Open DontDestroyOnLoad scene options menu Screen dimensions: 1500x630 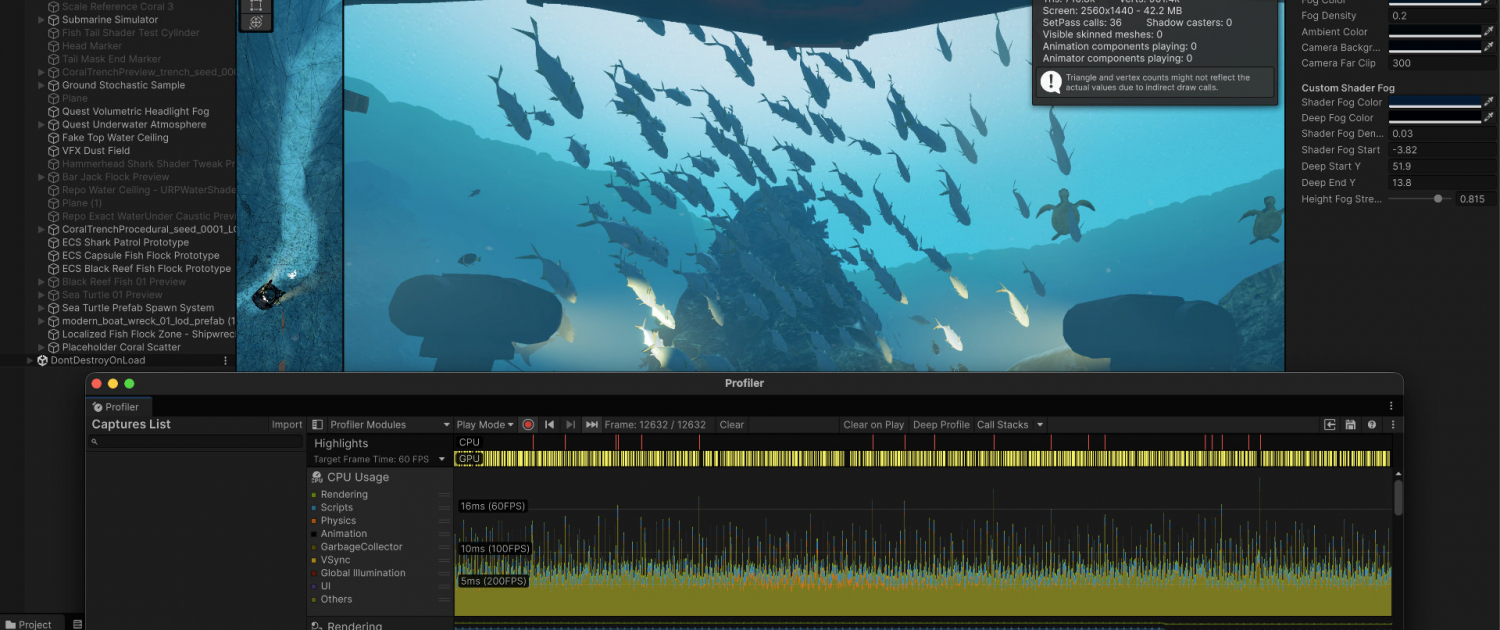225,361
